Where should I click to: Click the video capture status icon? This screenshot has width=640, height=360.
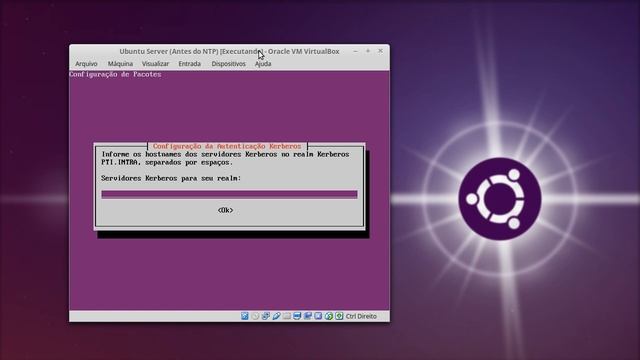tap(308, 316)
